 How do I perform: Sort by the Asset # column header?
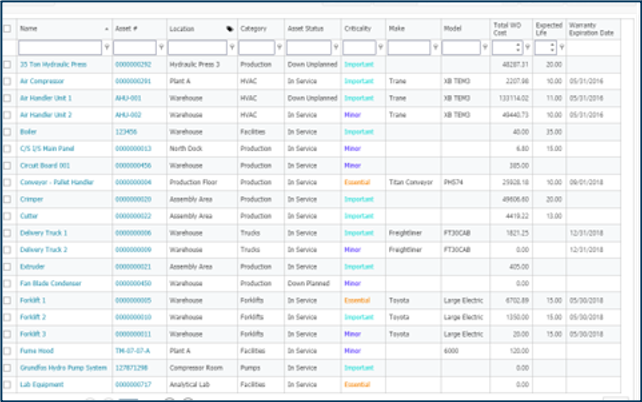point(126,28)
